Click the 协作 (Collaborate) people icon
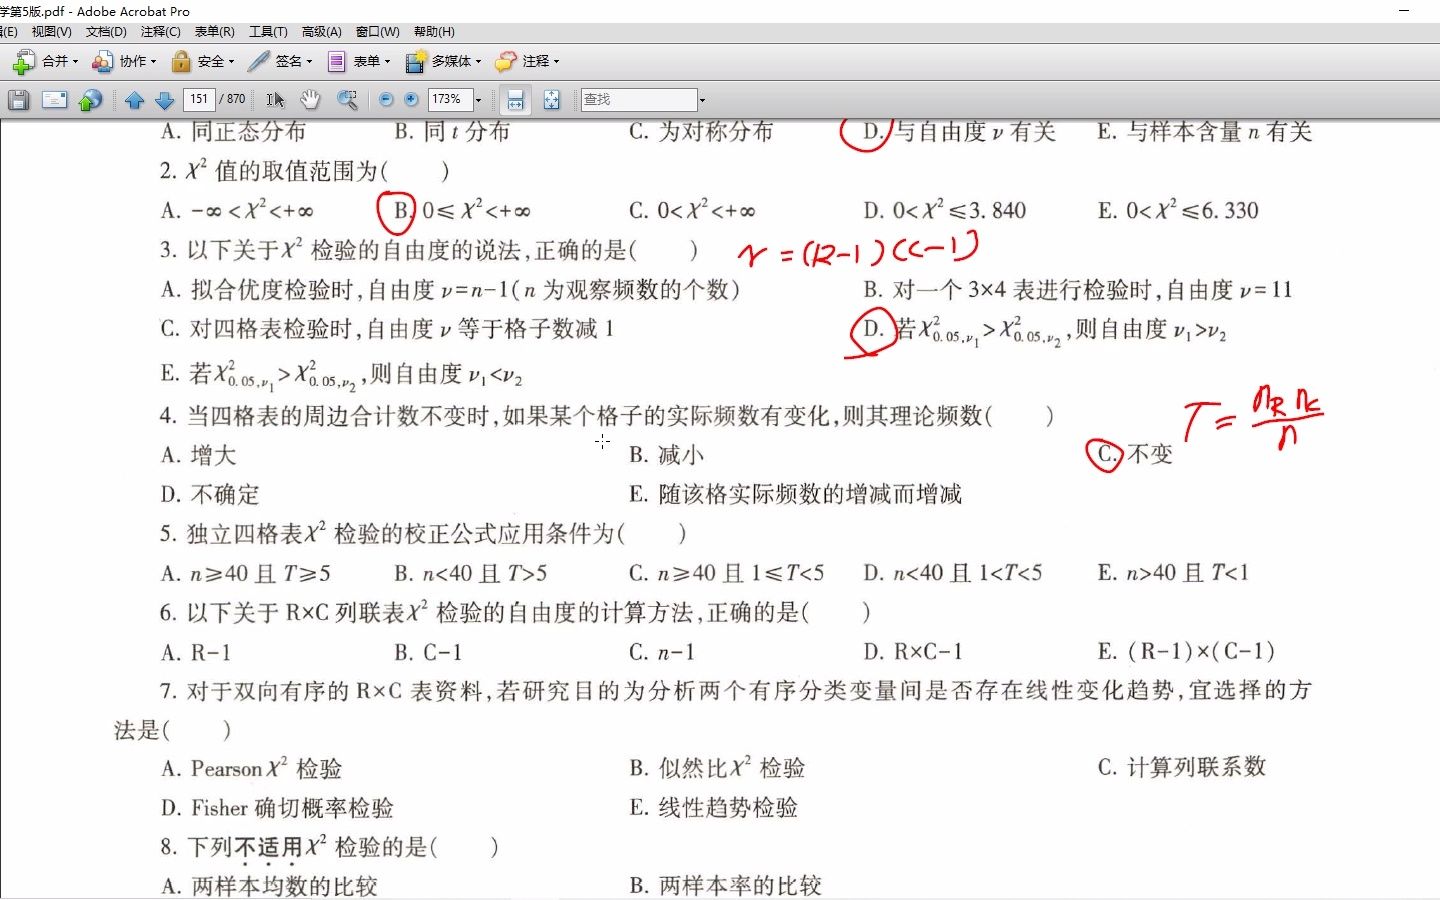The width and height of the screenshot is (1440, 900). click(x=102, y=62)
